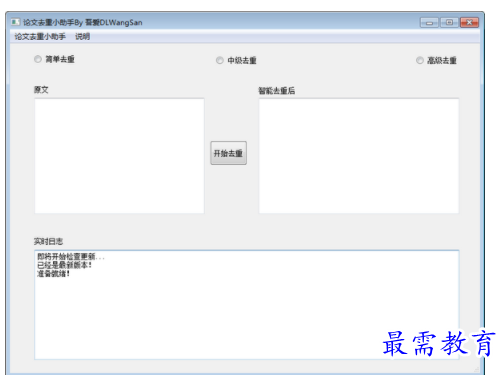
Task: Select the 中级去重 radio button
Action: pos(236,60)
